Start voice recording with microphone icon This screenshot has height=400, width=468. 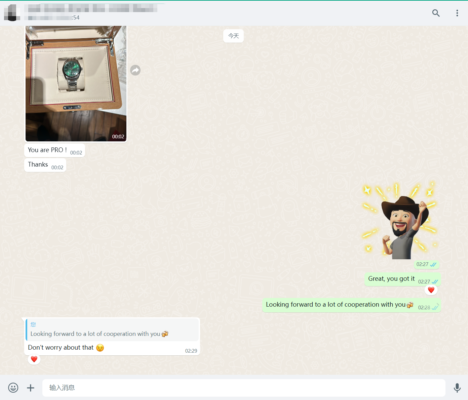click(x=457, y=388)
